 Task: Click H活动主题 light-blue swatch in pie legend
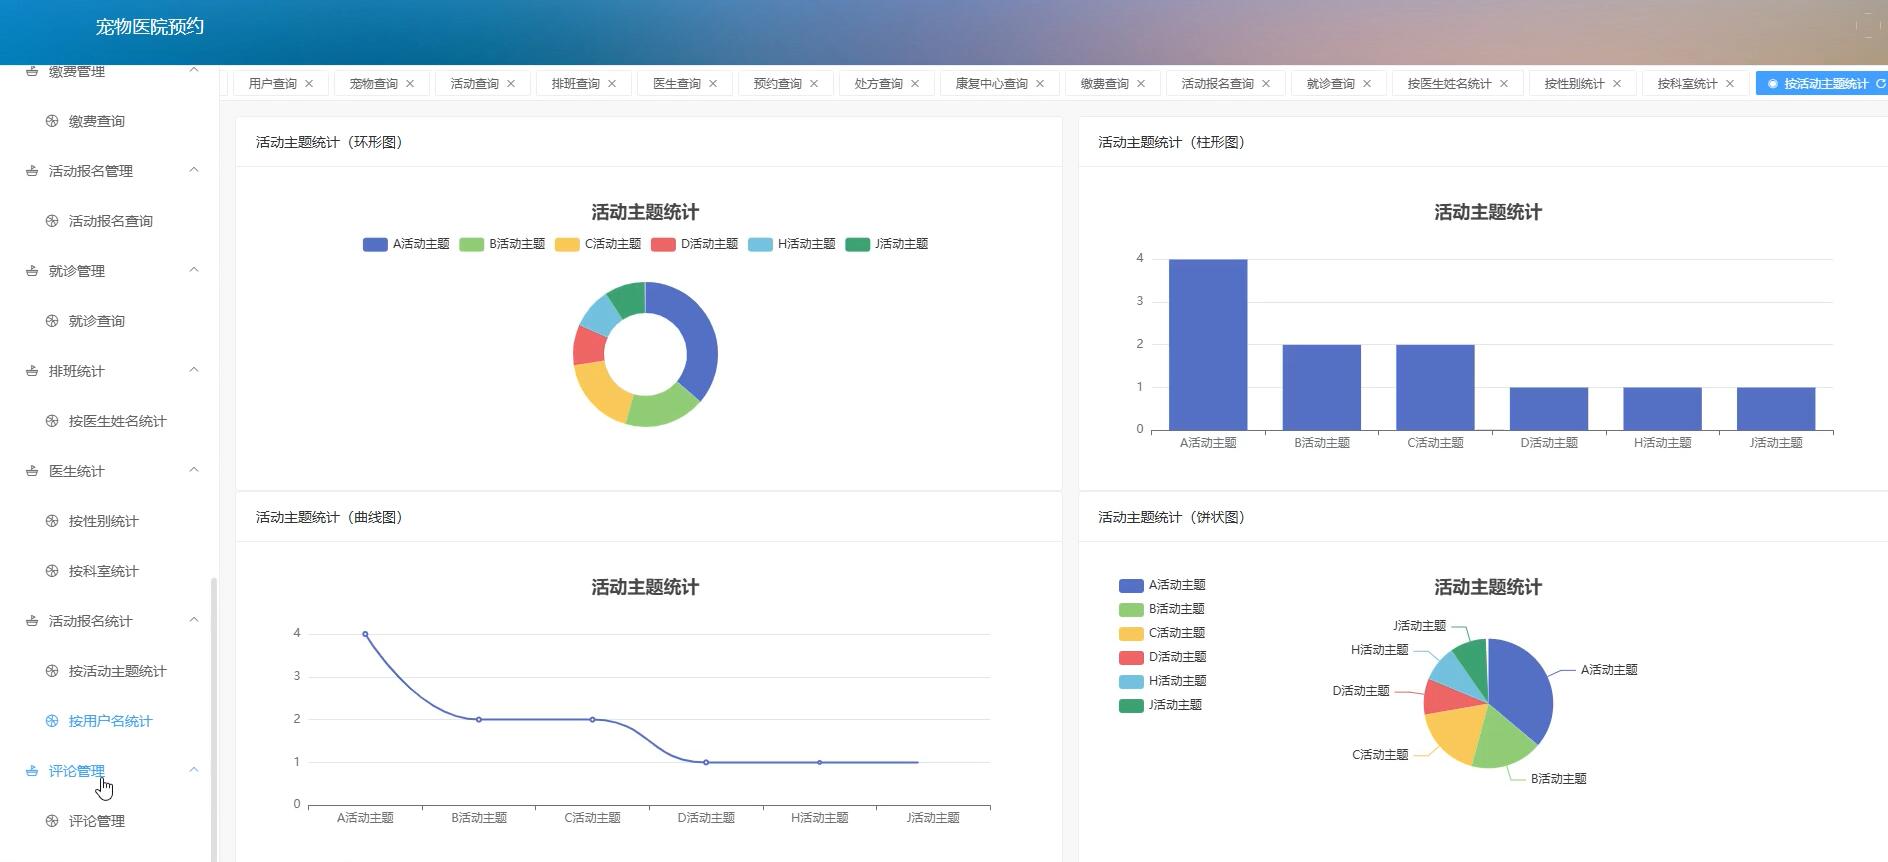[1131, 681]
